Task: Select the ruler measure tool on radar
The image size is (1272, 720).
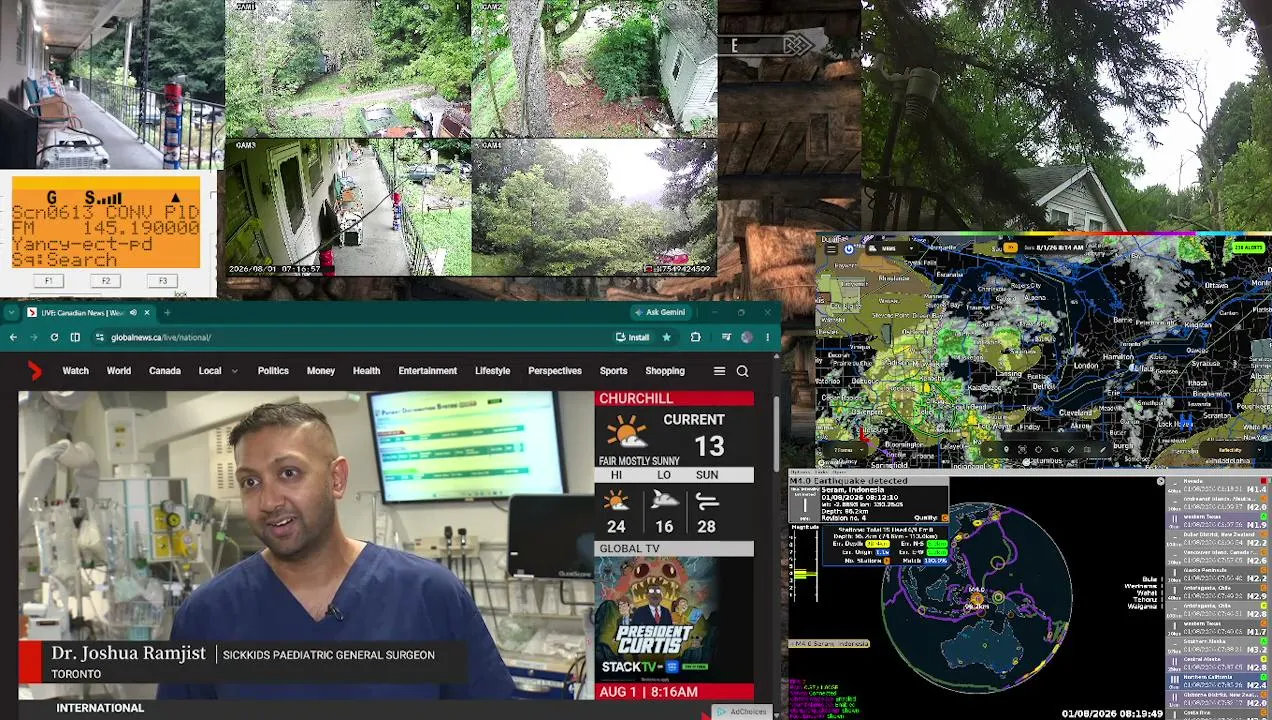Action: pyautogui.click(x=1071, y=450)
